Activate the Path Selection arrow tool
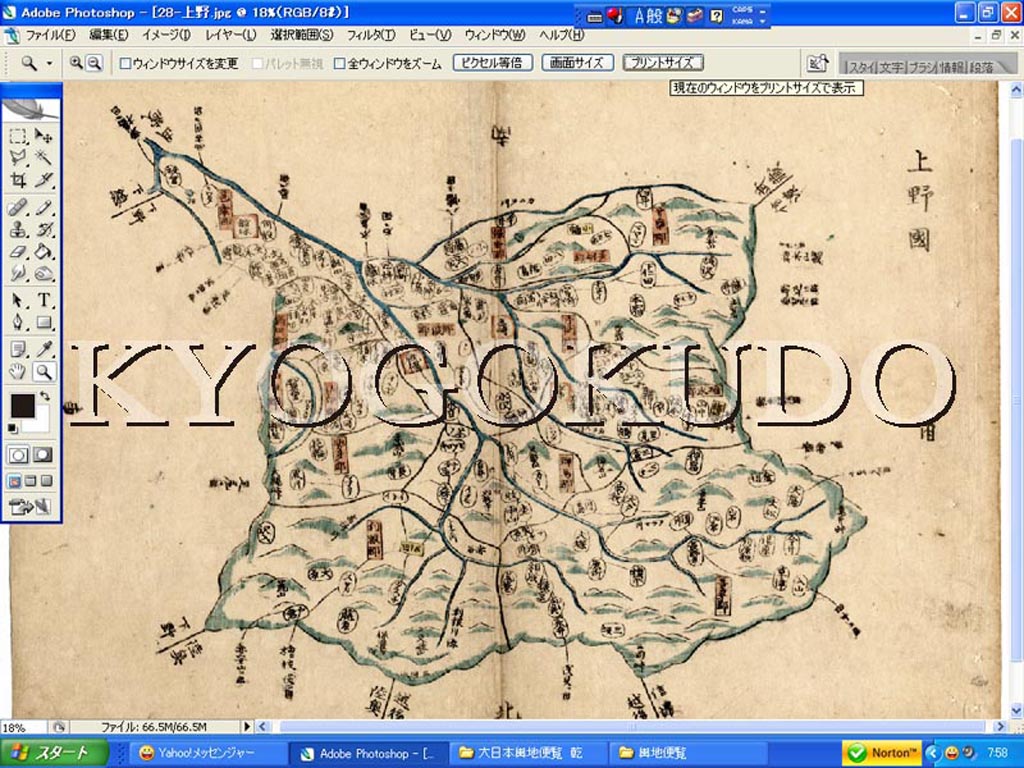 tap(18, 300)
